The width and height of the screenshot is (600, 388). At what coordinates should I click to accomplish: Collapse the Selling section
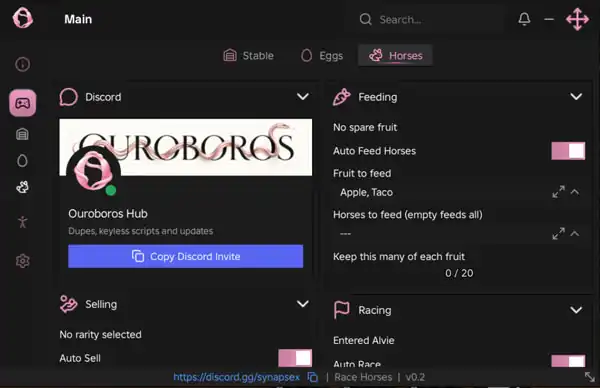click(303, 304)
